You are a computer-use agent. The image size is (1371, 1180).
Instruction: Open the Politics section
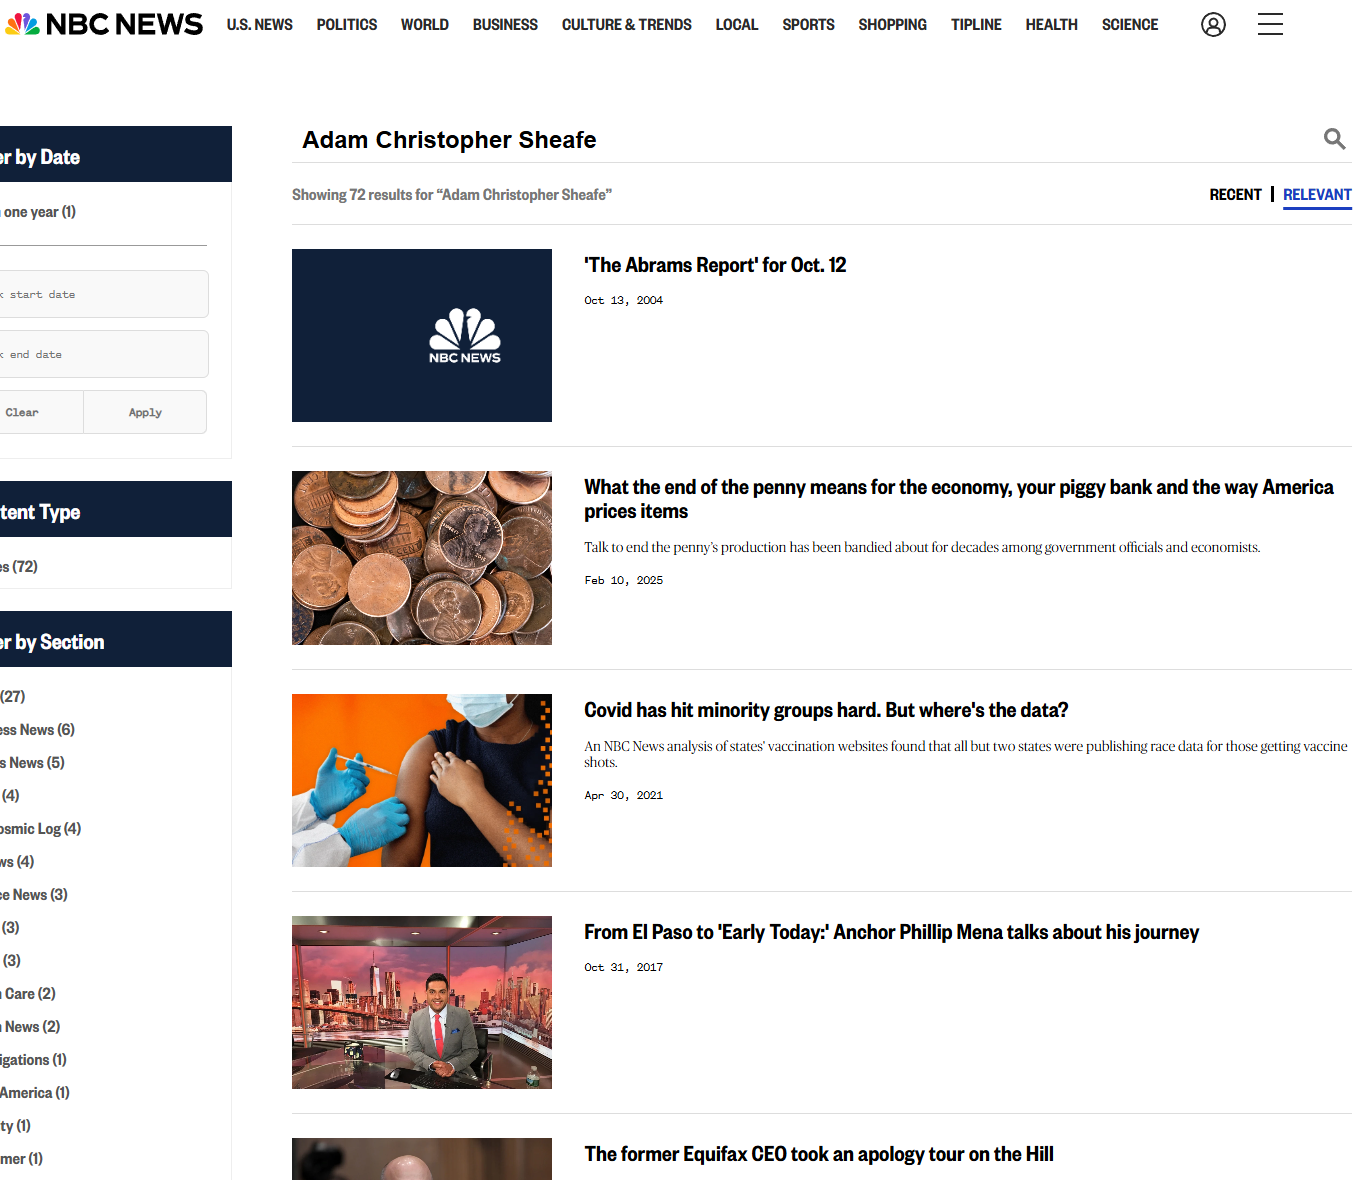(x=347, y=24)
